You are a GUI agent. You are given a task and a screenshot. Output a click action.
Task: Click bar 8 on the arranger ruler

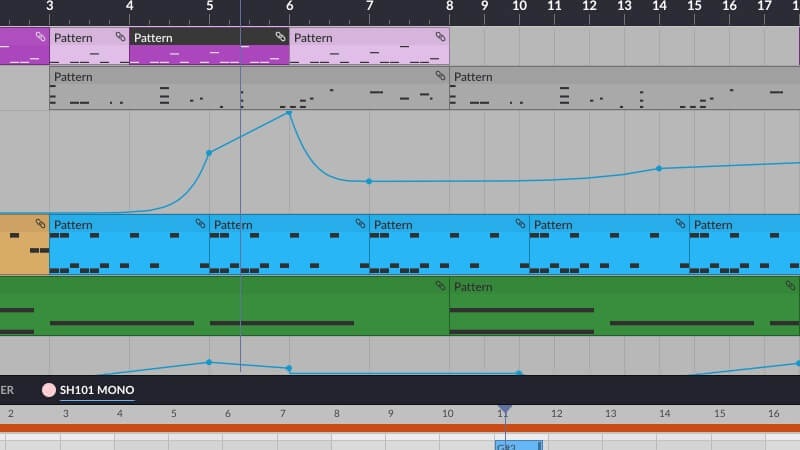tap(449, 6)
